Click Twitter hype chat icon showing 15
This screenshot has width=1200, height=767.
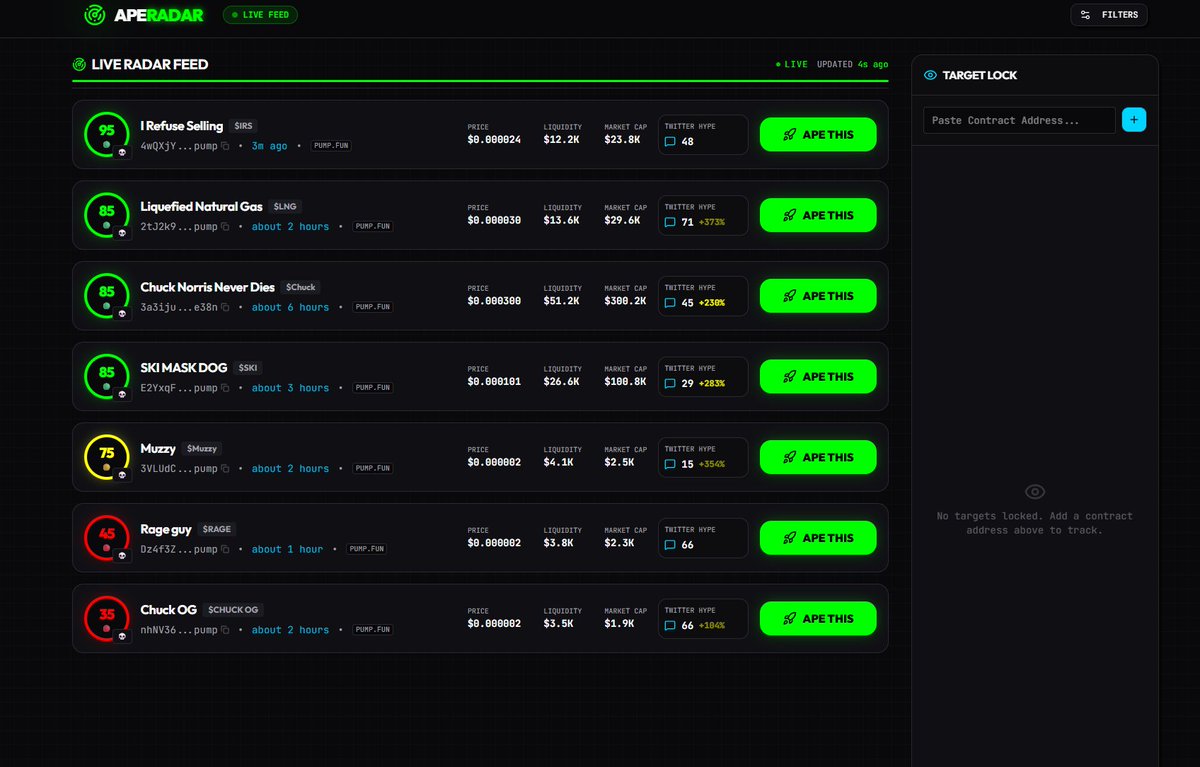(x=670, y=465)
